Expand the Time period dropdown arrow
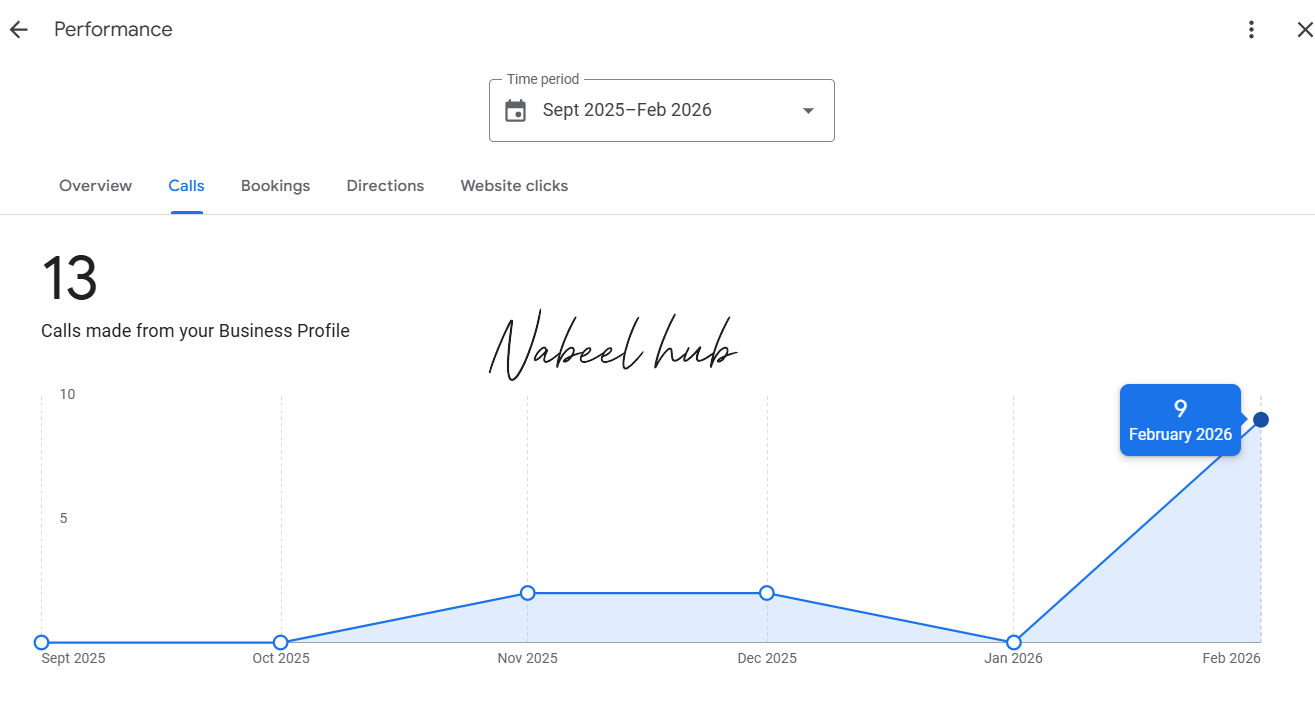The image size is (1315, 702). [808, 111]
